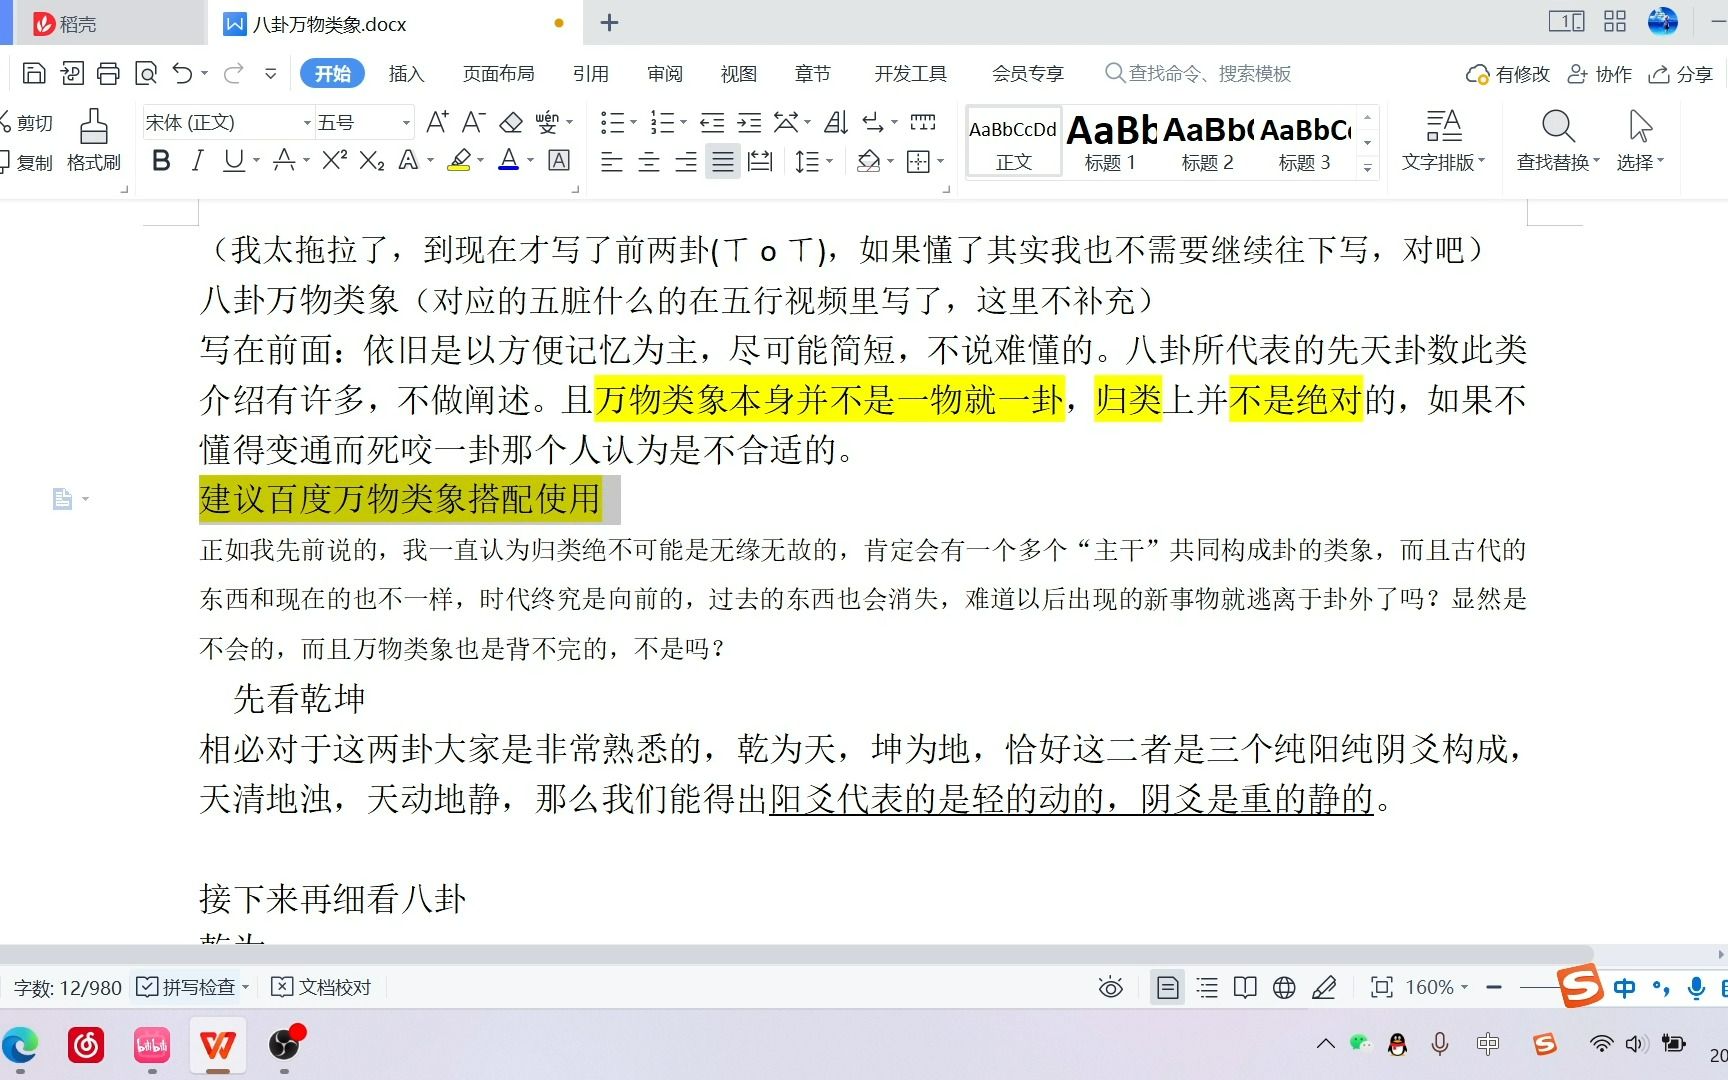Toggle strikethrough formatting
The height and width of the screenshot is (1080, 1728).
[x=284, y=160]
